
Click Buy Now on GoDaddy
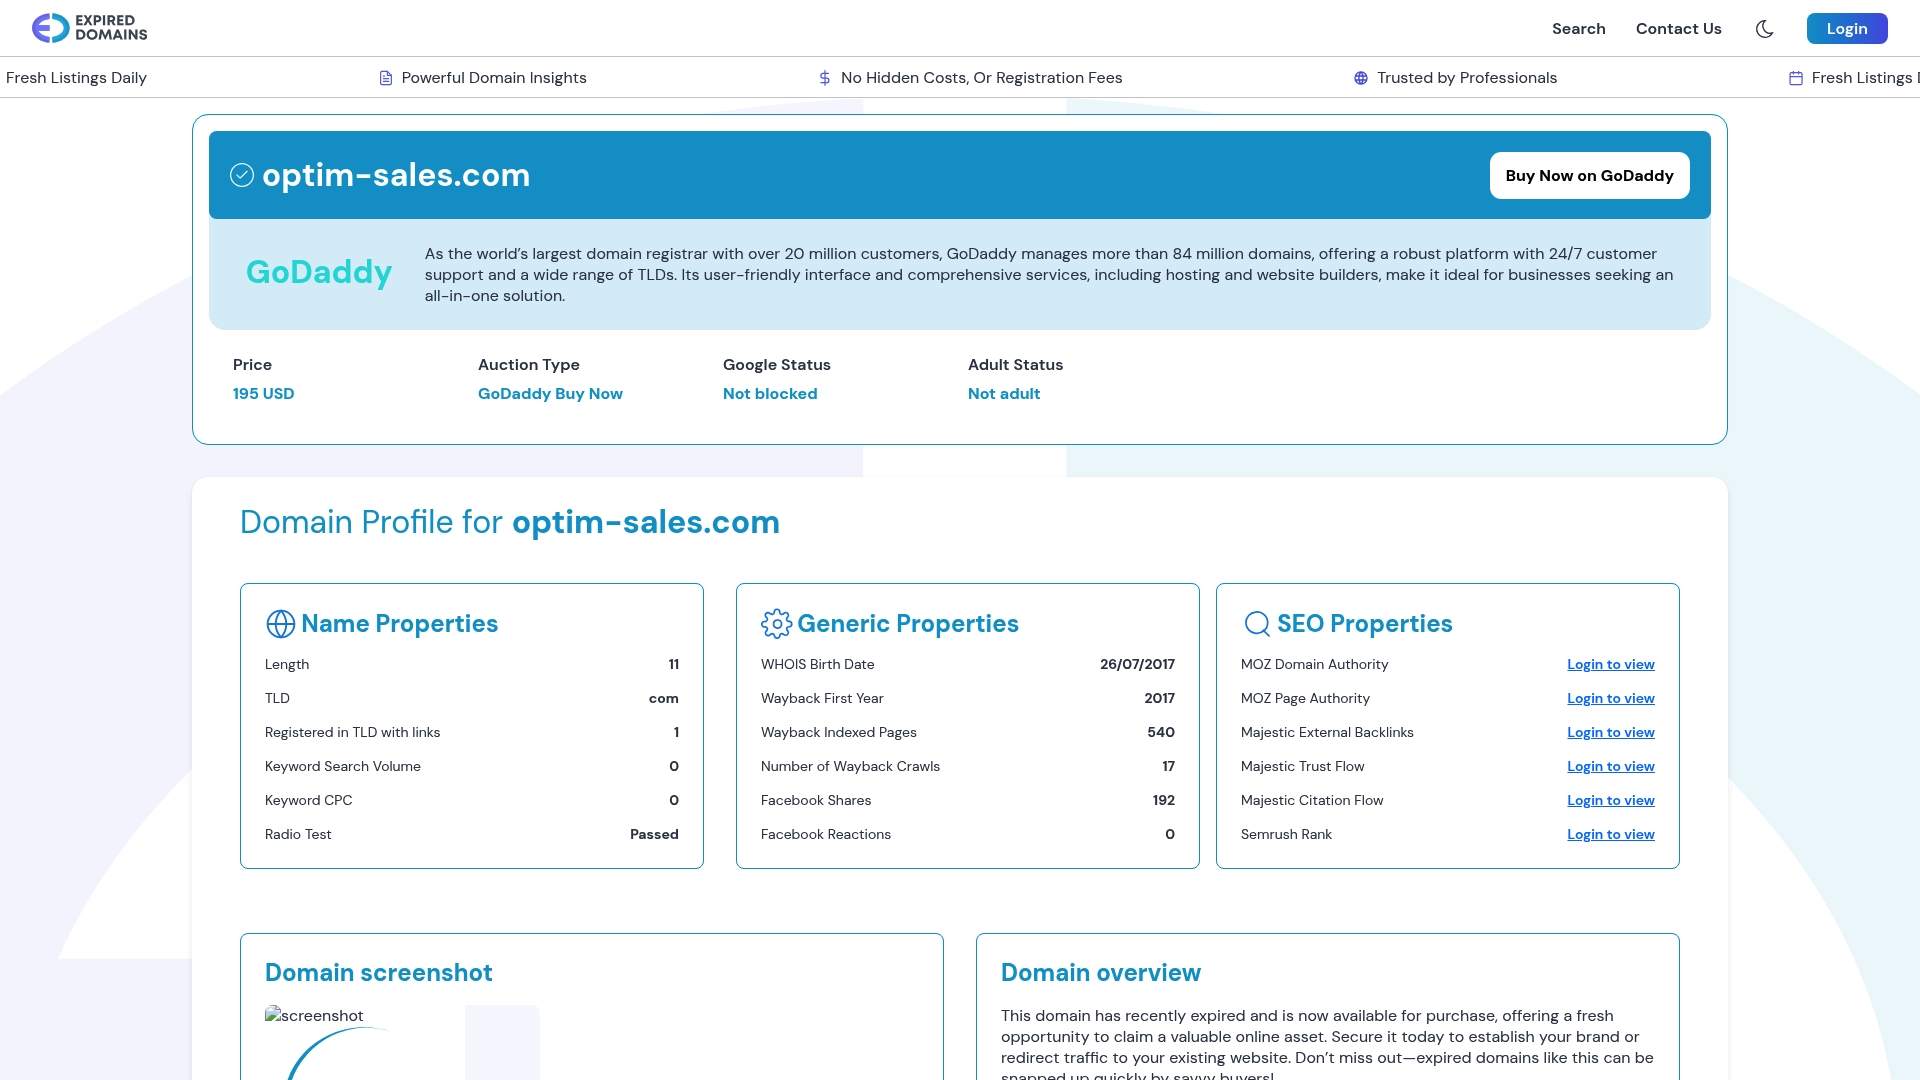1589,175
